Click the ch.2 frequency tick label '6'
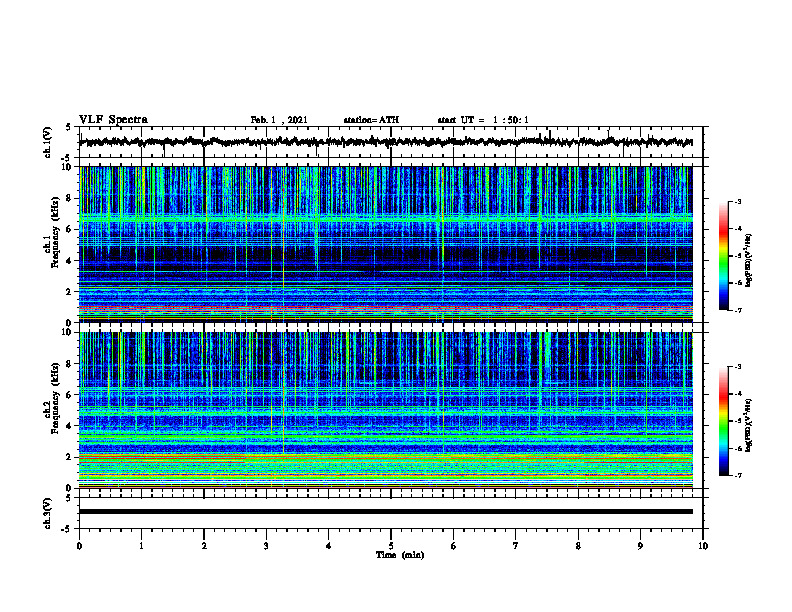This screenshot has width=792, height=612. 71,395
